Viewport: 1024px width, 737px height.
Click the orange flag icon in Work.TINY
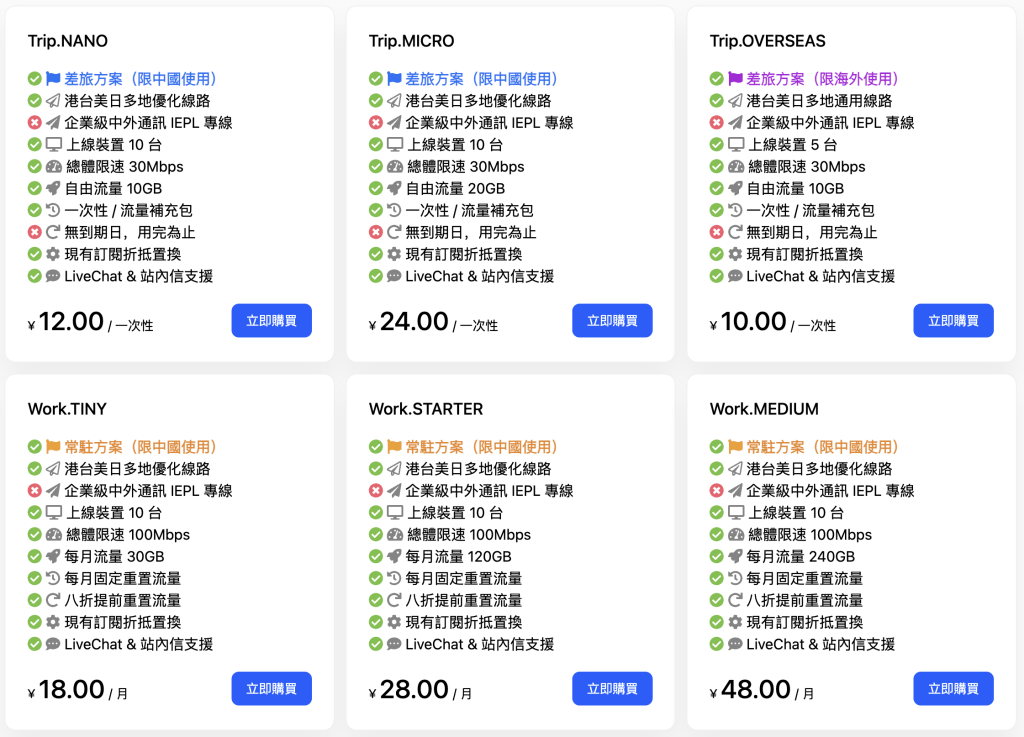(53, 447)
